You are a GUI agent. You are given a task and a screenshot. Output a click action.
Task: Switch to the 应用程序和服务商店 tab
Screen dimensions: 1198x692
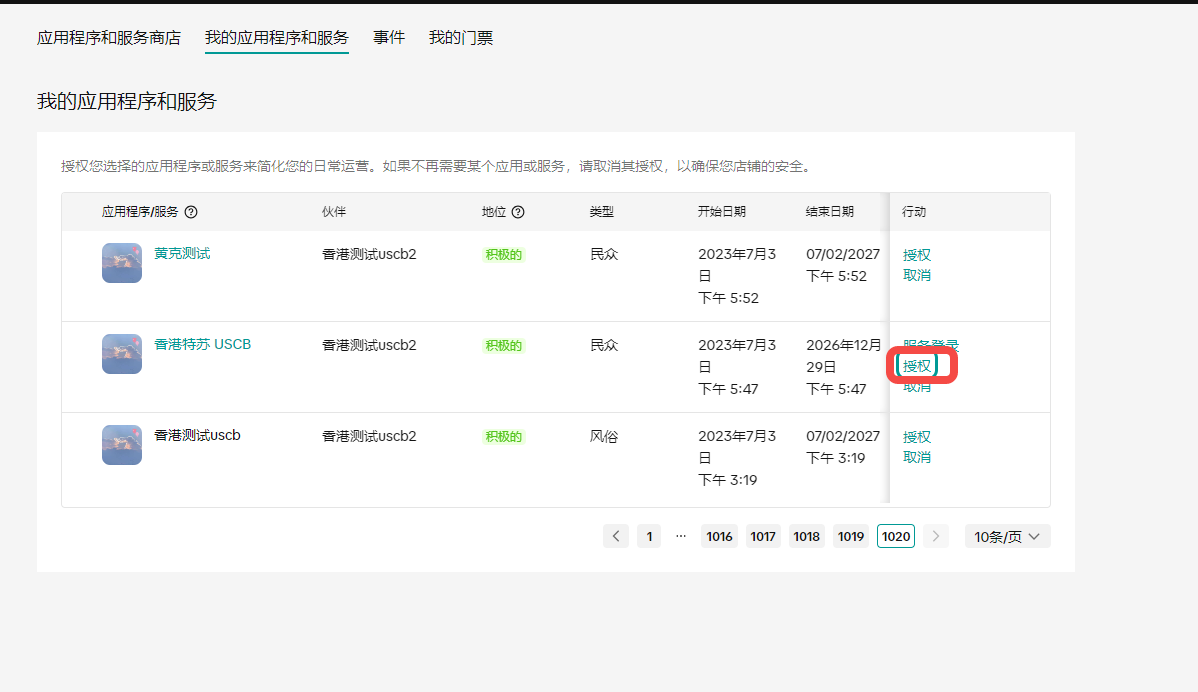point(109,38)
